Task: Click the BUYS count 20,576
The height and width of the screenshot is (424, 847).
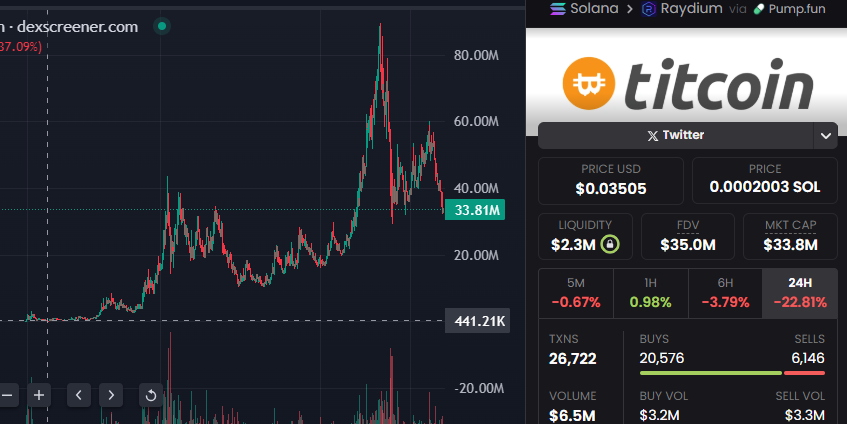Action: pos(662,358)
